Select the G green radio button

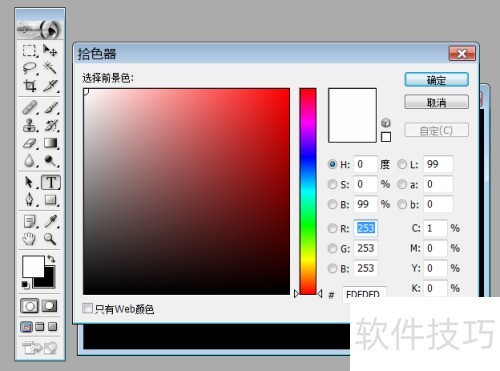pyautogui.click(x=332, y=248)
